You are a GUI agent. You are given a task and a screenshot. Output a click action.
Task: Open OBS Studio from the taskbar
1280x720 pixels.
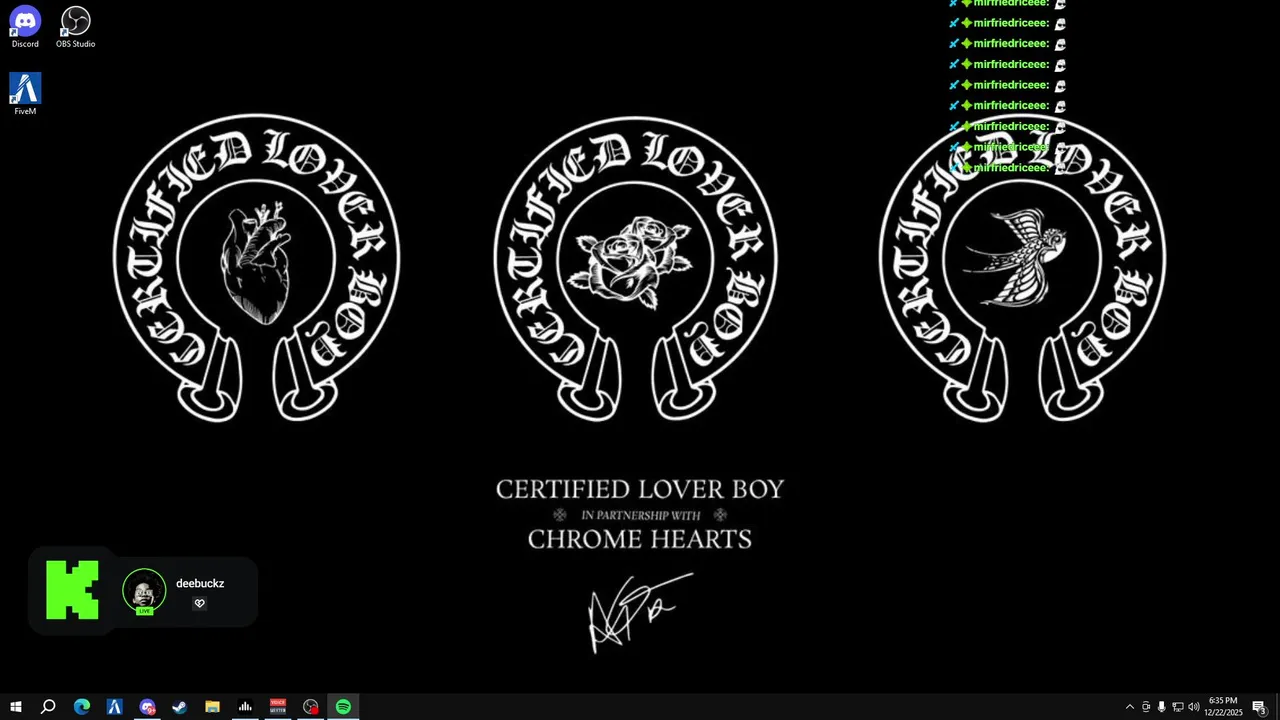pyautogui.click(x=311, y=707)
